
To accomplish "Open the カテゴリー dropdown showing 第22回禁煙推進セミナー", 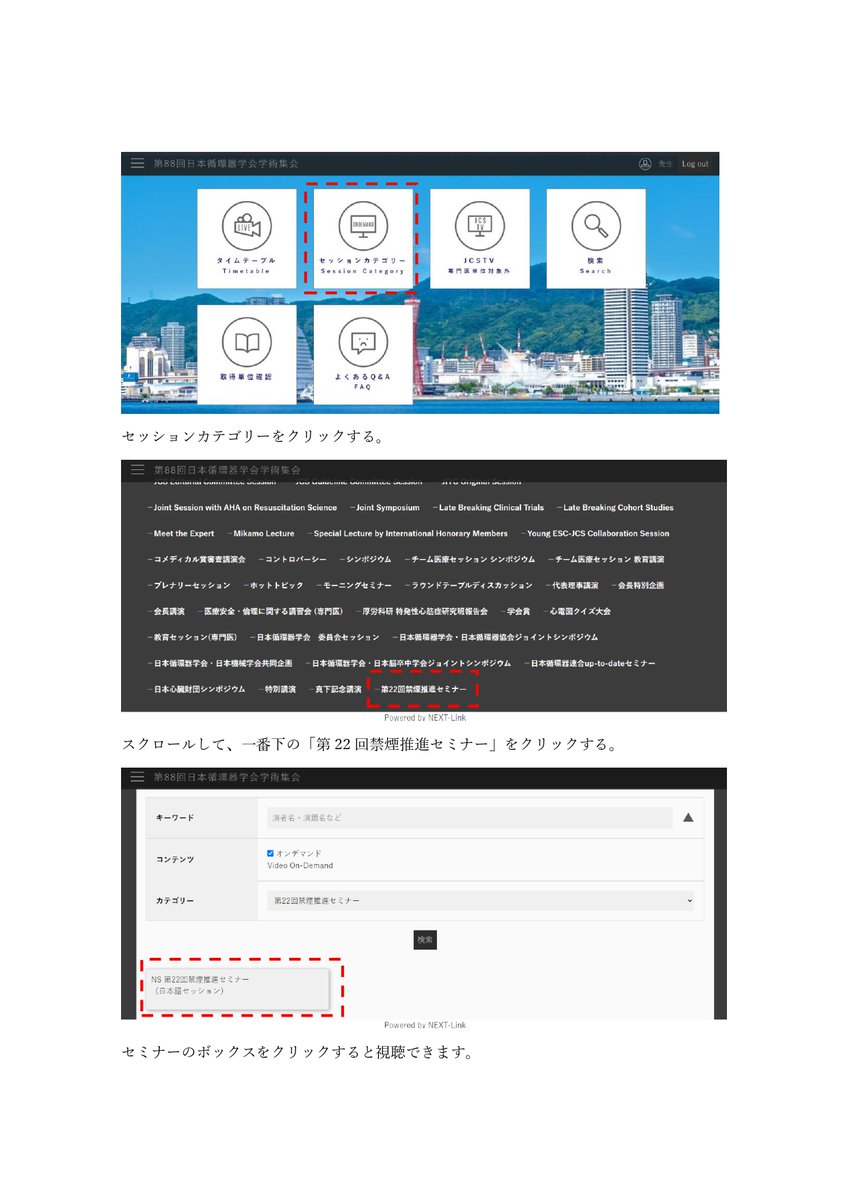I will coord(480,901).
